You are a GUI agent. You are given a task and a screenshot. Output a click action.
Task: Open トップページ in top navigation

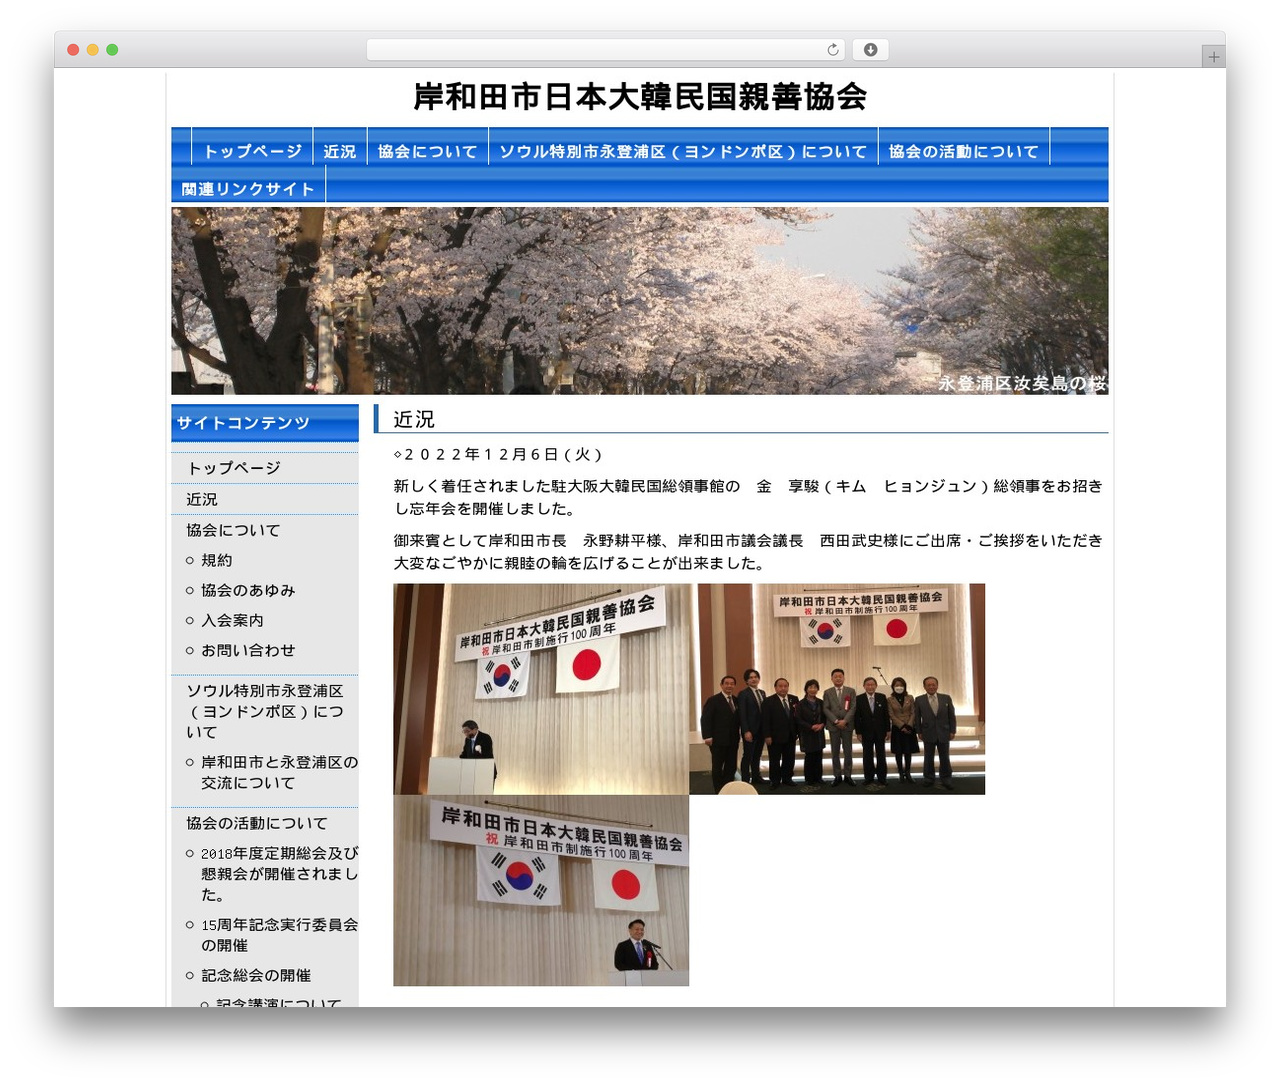tap(252, 151)
